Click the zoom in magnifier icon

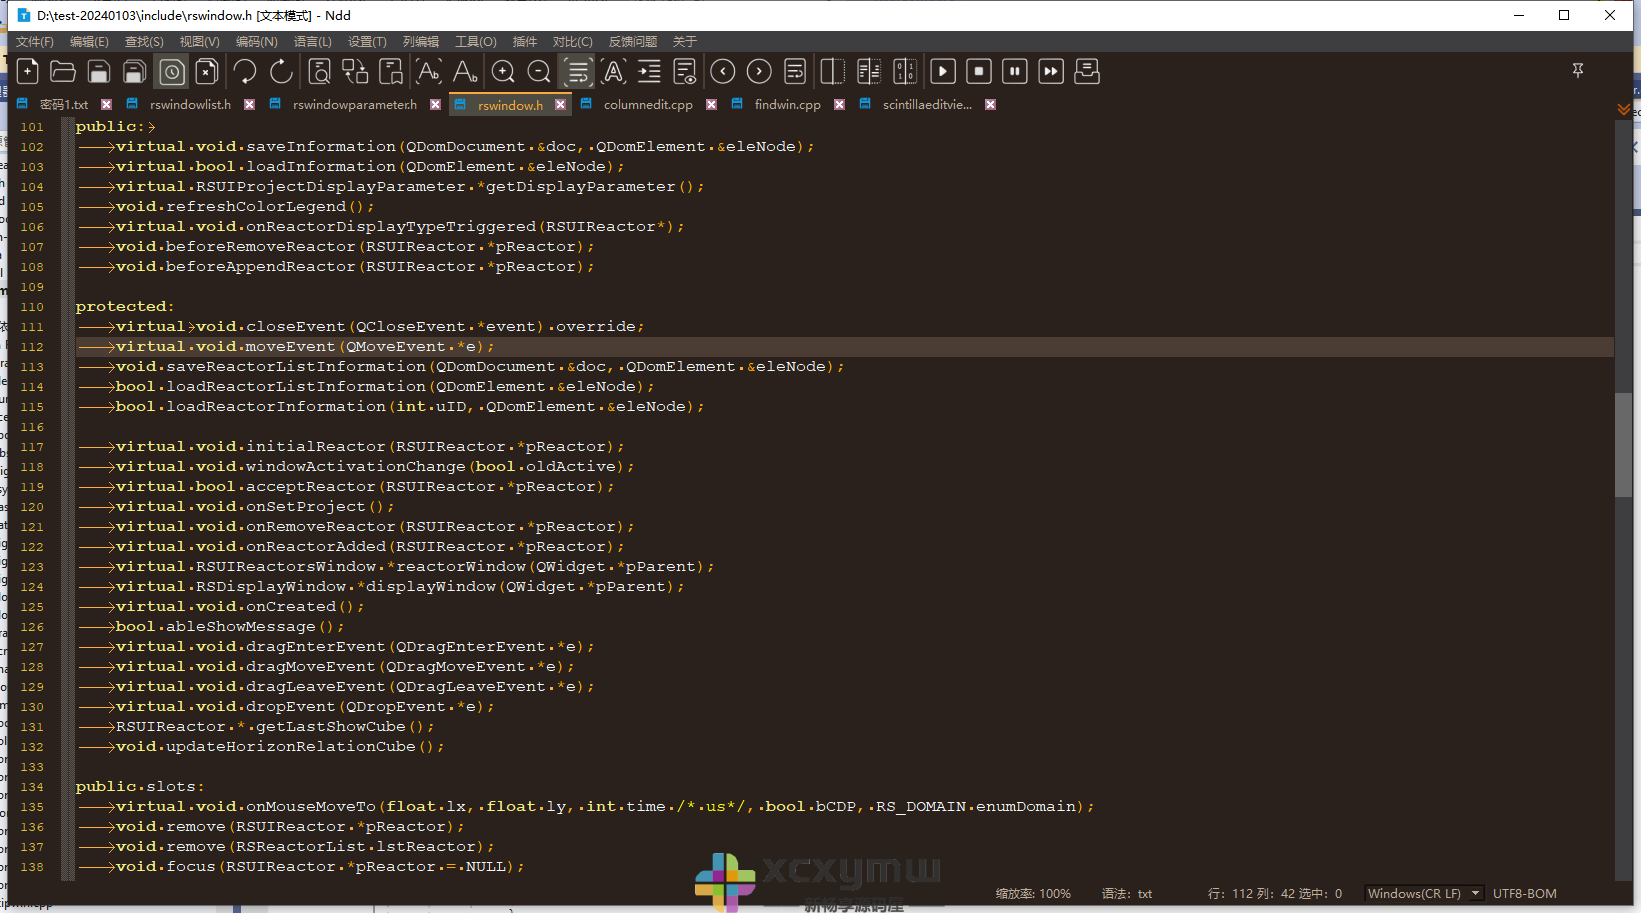point(503,72)
